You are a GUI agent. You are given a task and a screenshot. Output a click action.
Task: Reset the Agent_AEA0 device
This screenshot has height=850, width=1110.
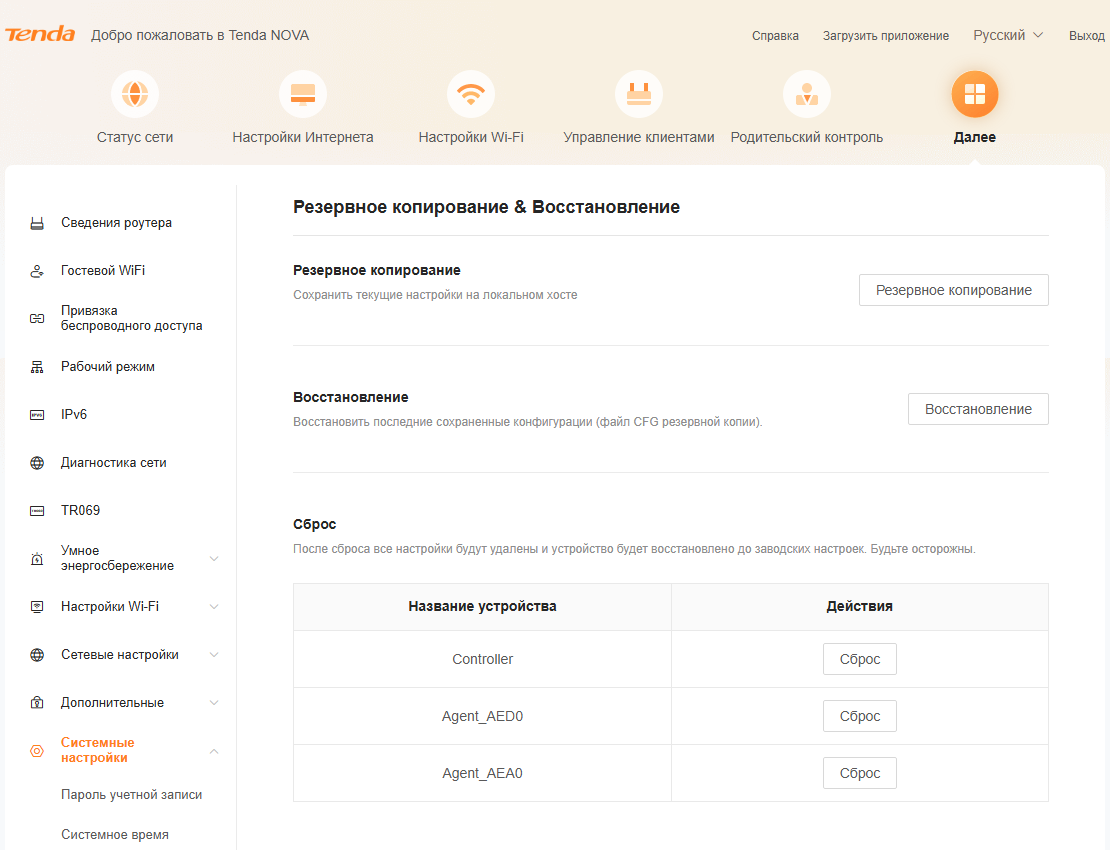(859, 773)
